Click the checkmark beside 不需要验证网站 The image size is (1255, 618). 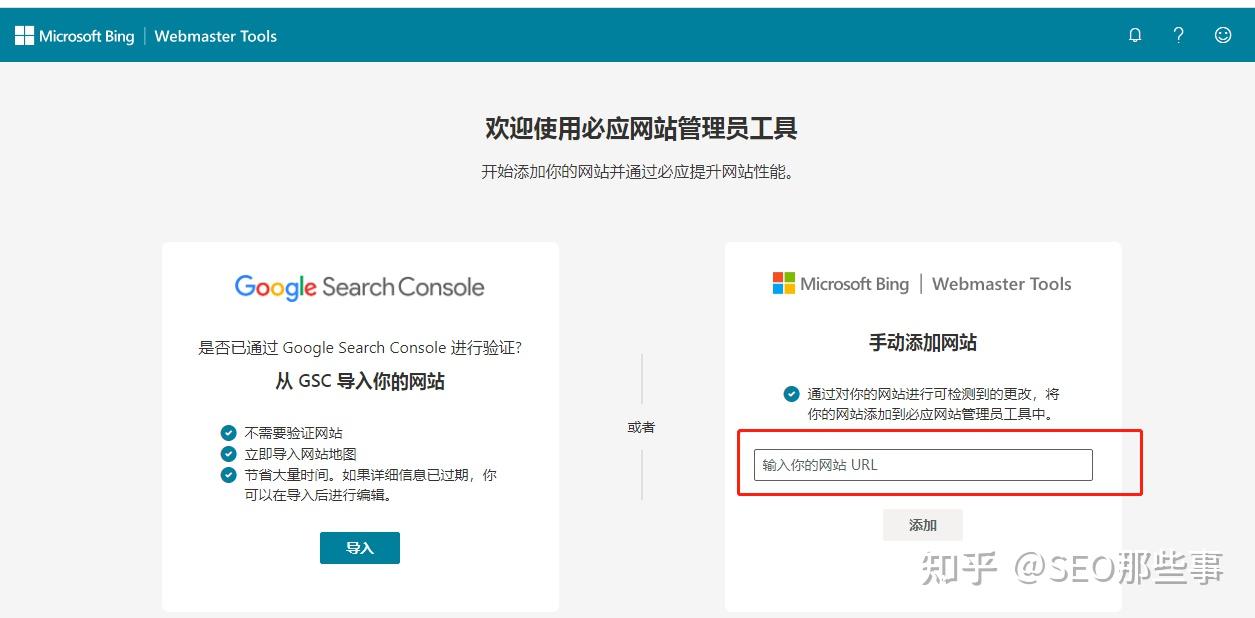pos(228,433)
